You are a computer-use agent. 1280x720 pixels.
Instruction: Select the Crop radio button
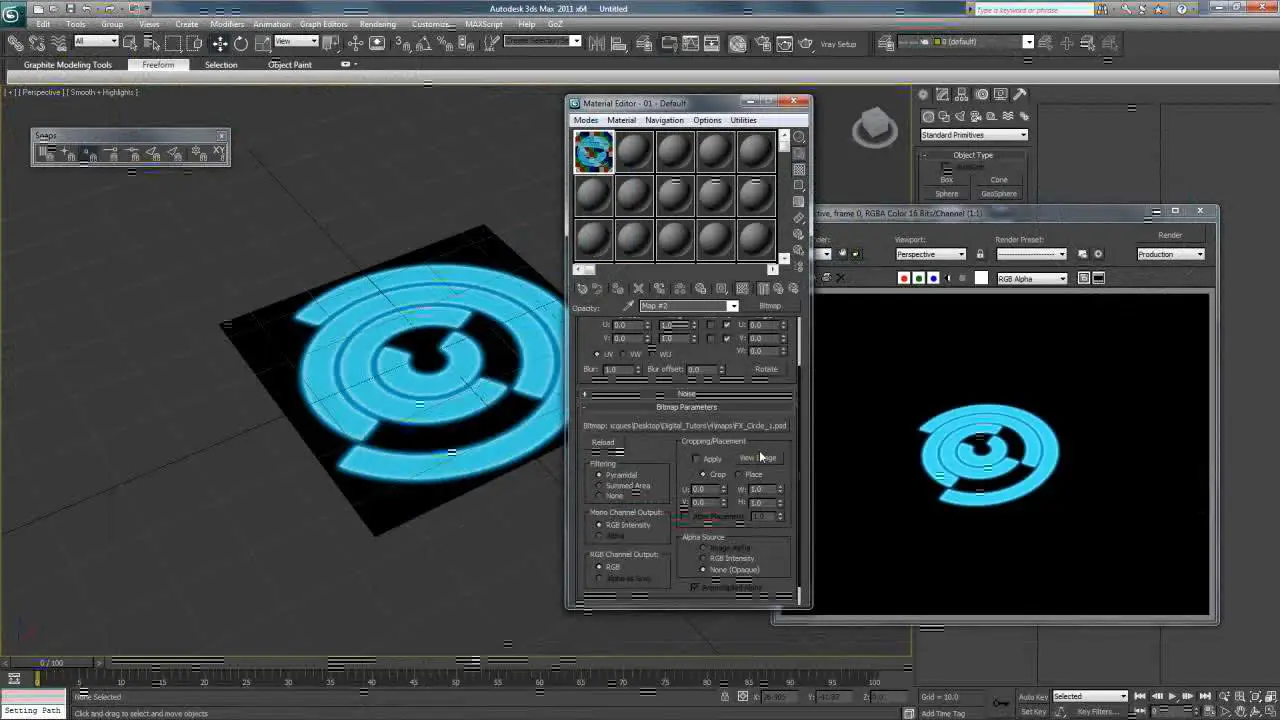(x=703, y=475)
